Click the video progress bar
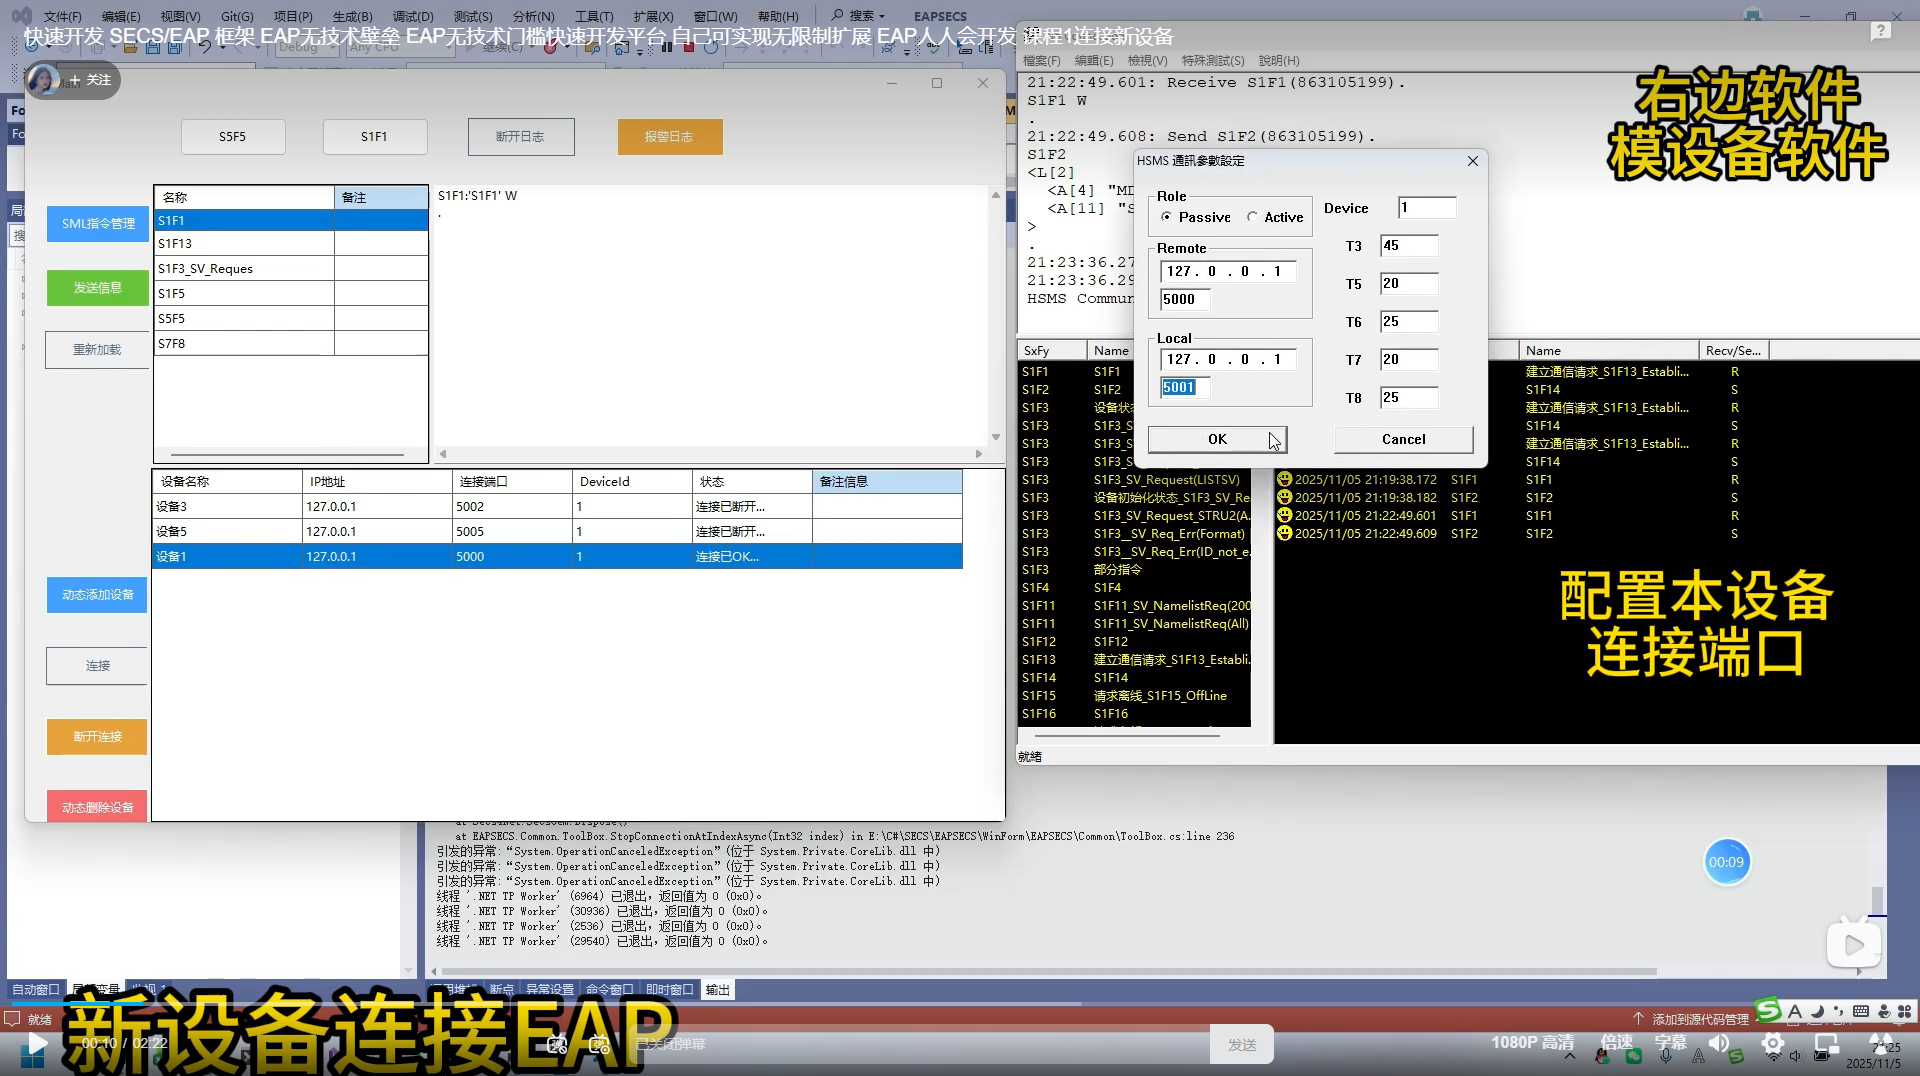 point(960,1003)
